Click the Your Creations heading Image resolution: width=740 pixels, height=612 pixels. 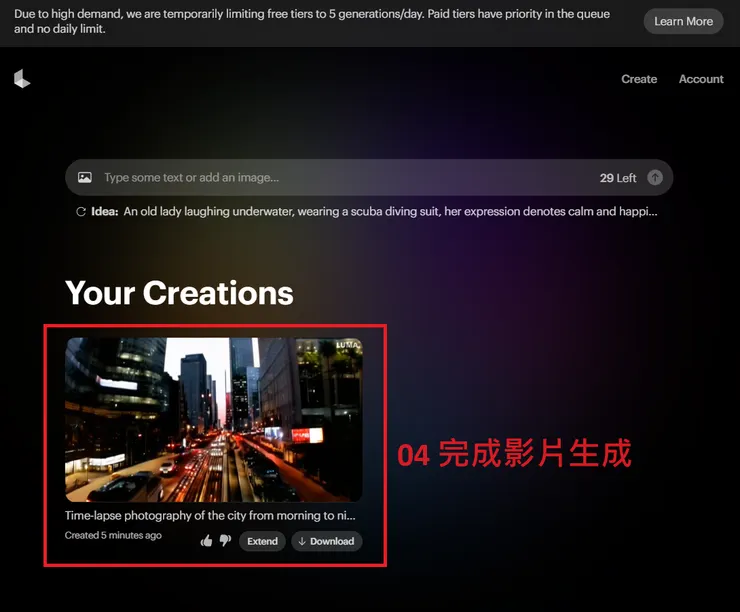tap(179, 293)
